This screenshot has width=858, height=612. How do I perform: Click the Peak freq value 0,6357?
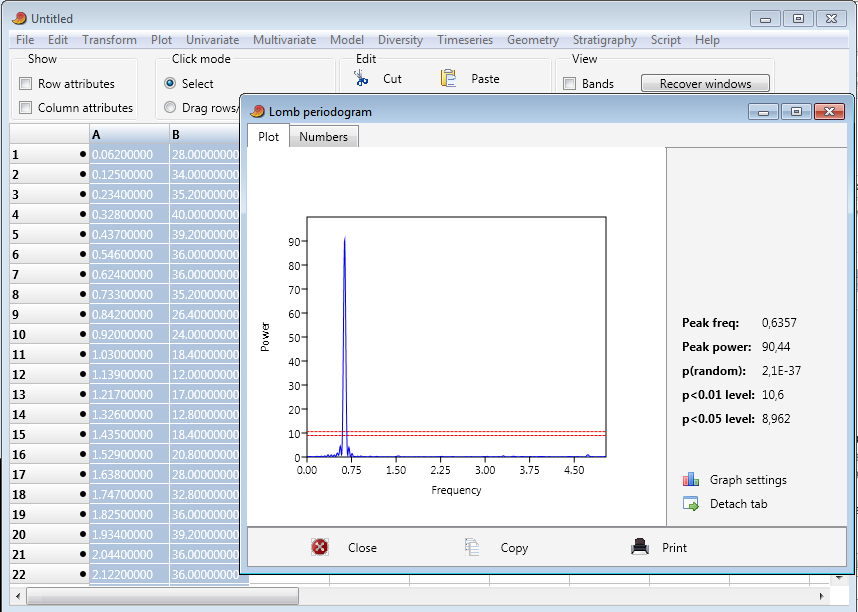click(x=779, y=322)
